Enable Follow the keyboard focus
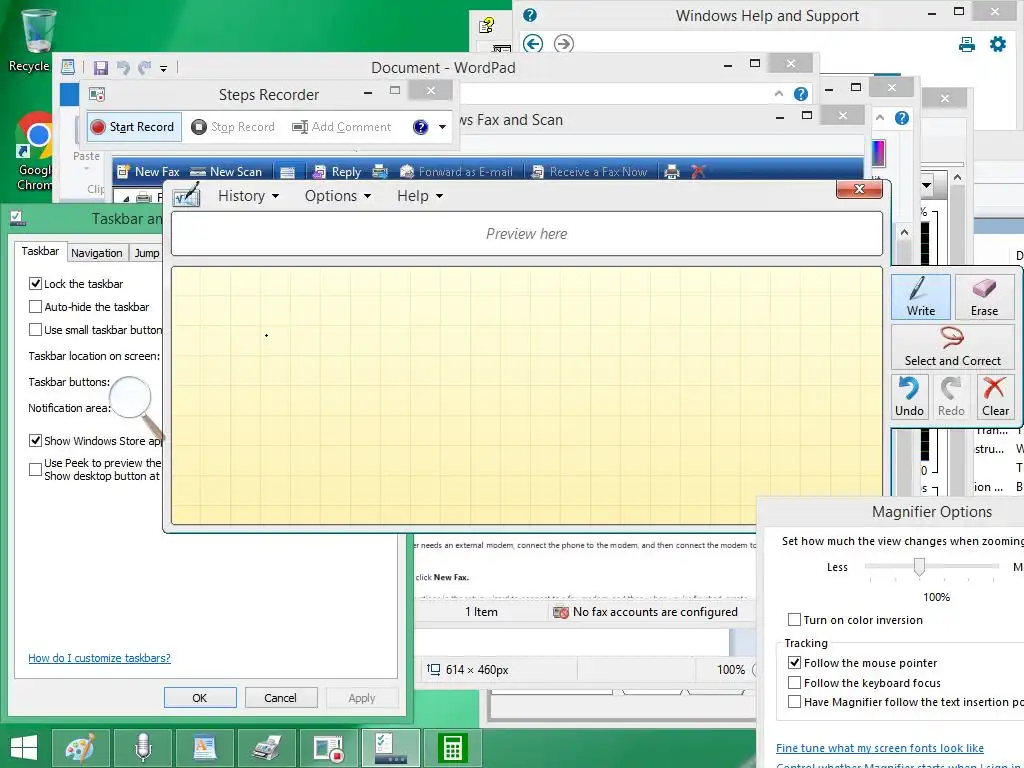Image resolution: width=1024 pixels, height=768 pixels. (x=794, y=682)
